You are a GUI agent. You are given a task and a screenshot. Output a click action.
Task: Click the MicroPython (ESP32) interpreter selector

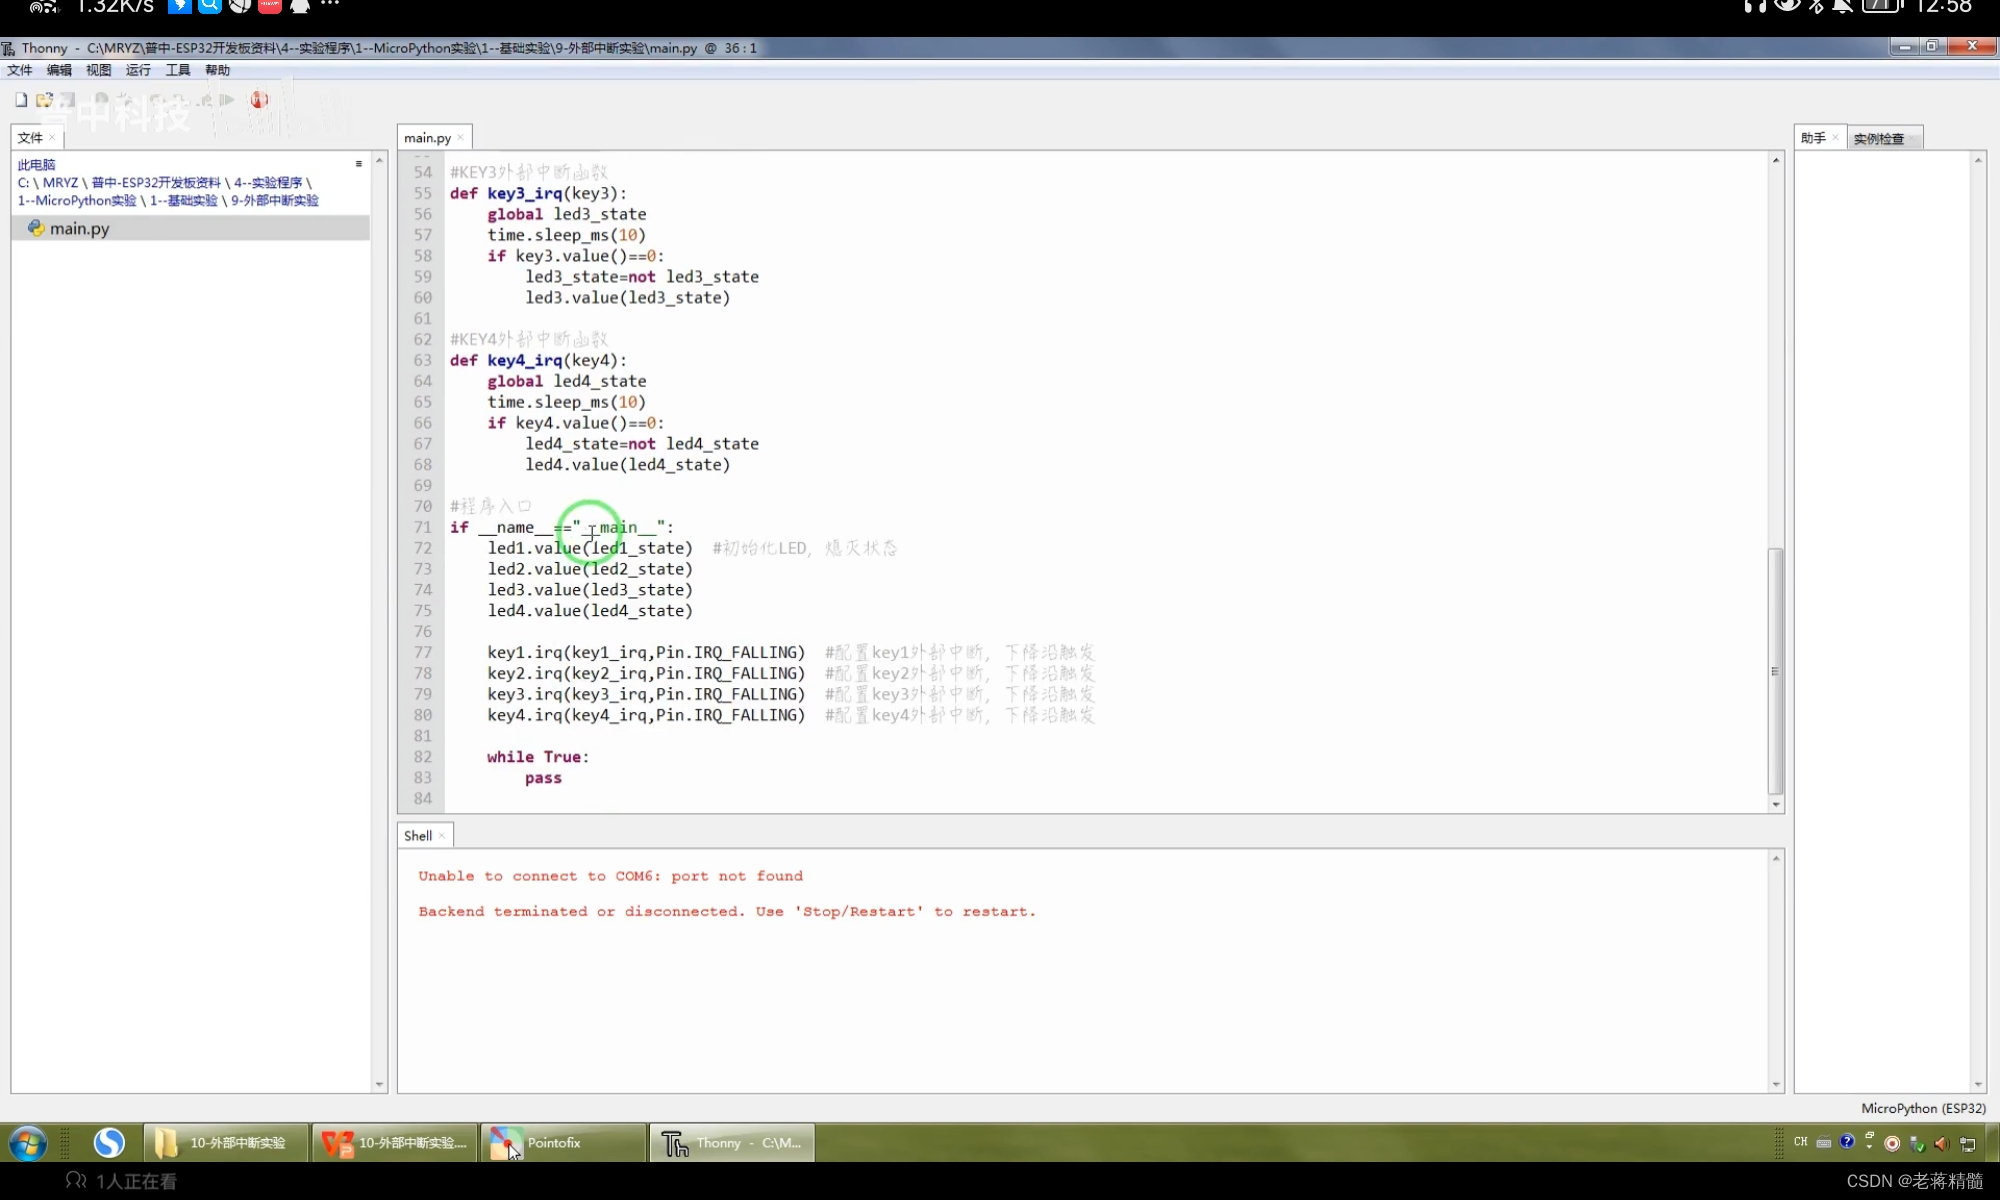click(1923, 1108)
